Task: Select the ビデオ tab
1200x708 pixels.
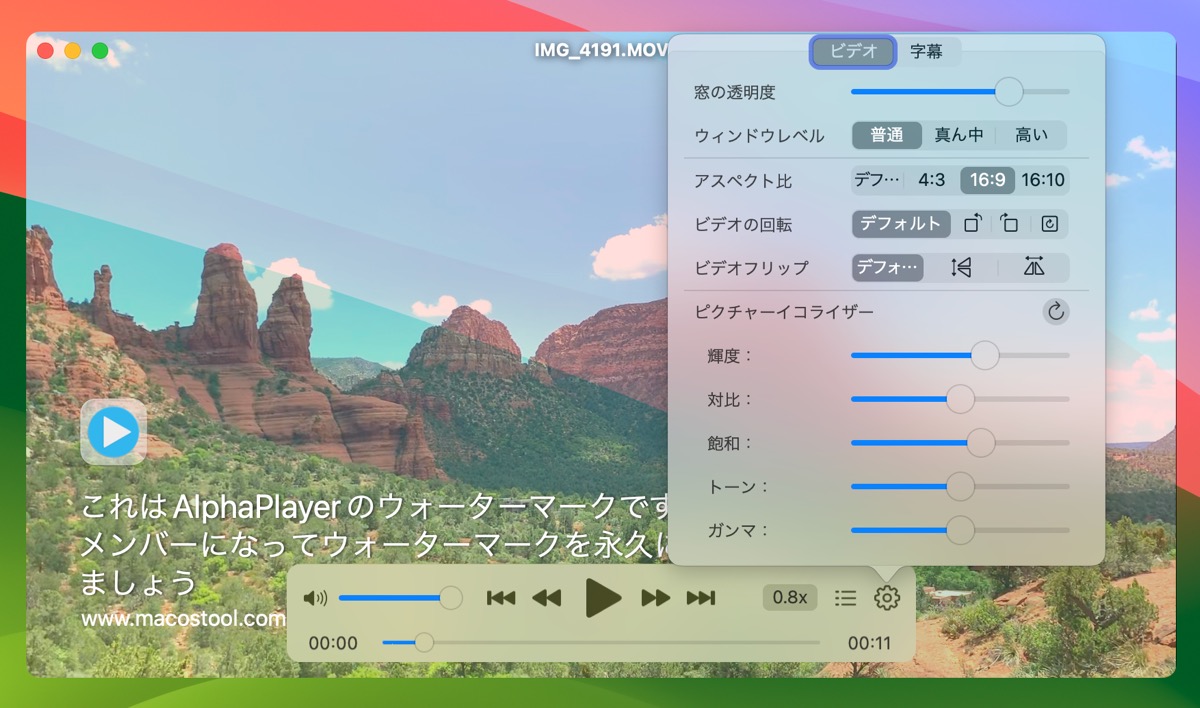Action: (x=853, y=51)
